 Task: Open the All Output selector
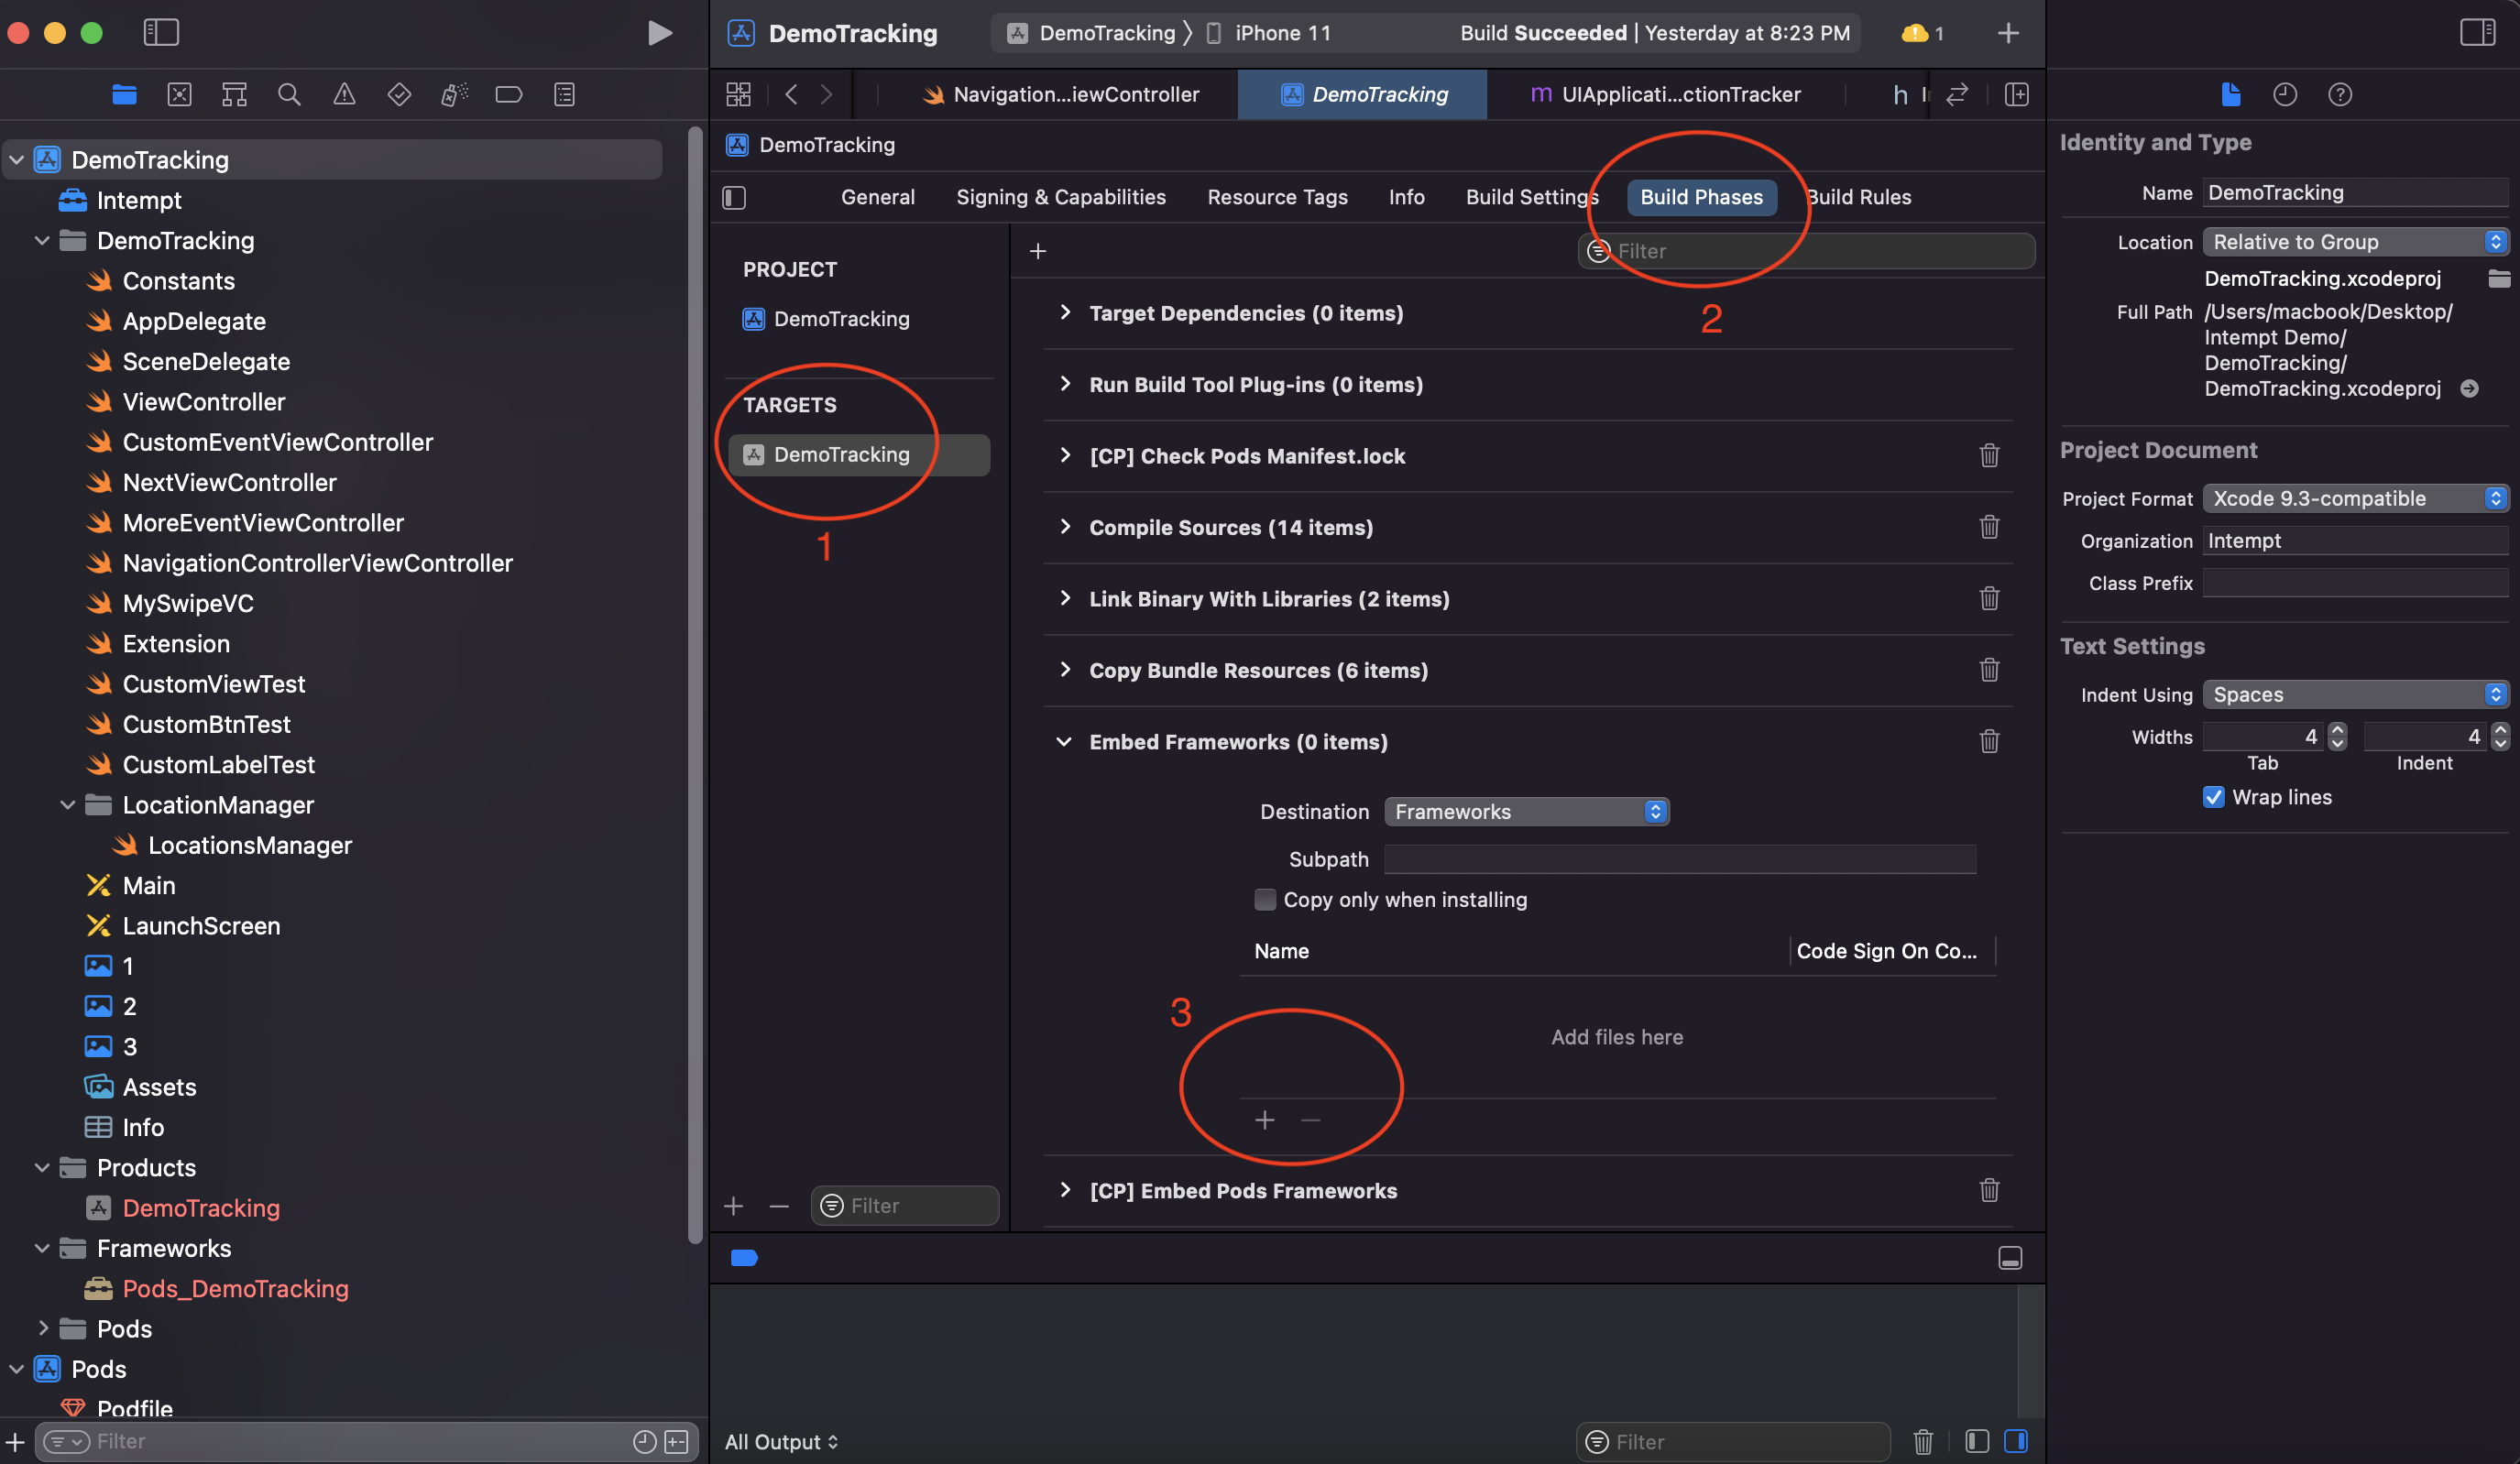[x=781, y=1441]
